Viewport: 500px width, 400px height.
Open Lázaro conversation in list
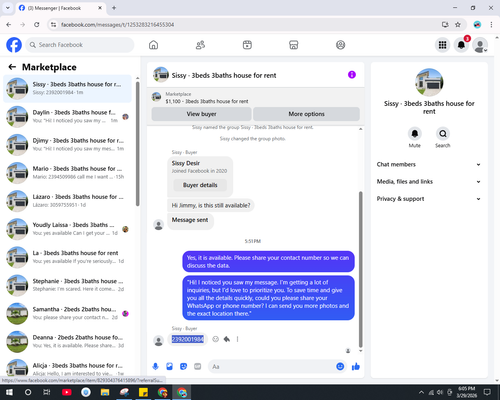67,201
